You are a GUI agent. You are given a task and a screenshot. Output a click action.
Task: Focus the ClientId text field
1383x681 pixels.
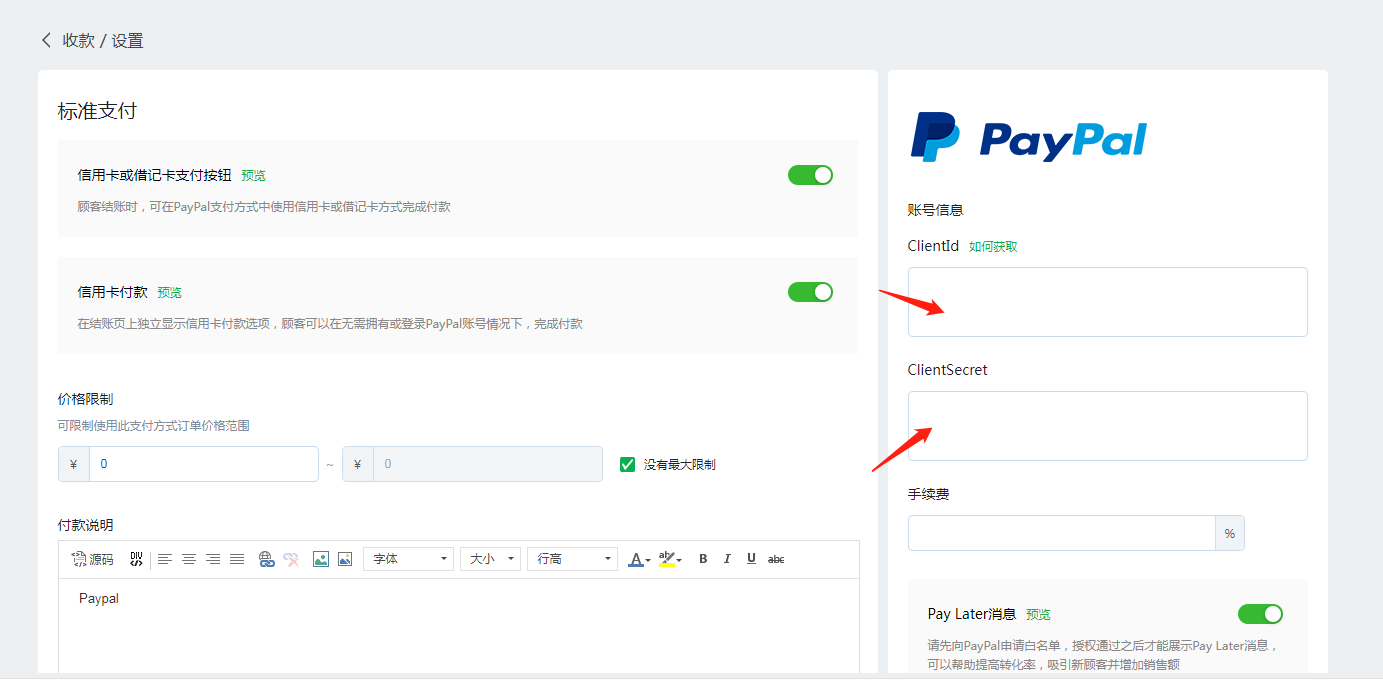tap(1108, 302)
